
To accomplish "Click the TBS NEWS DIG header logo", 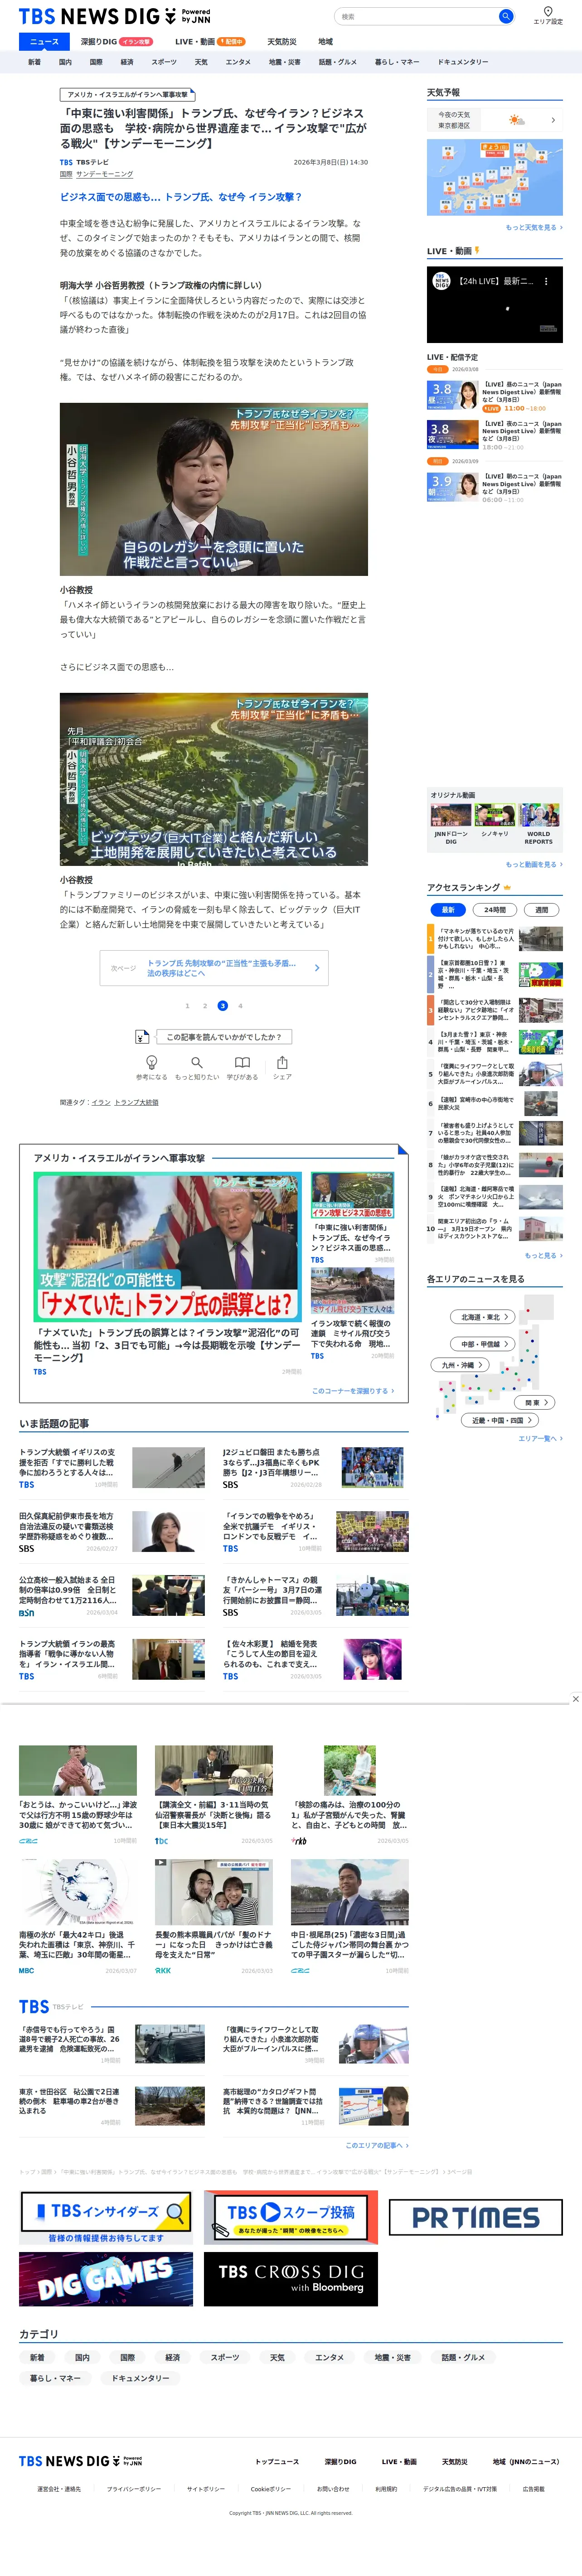I will [115, 16].
